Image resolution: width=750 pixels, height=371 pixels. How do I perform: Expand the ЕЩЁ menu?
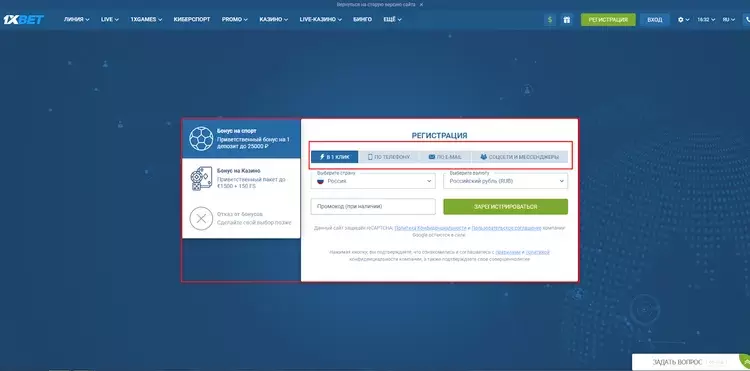click(x=392, y=20)
